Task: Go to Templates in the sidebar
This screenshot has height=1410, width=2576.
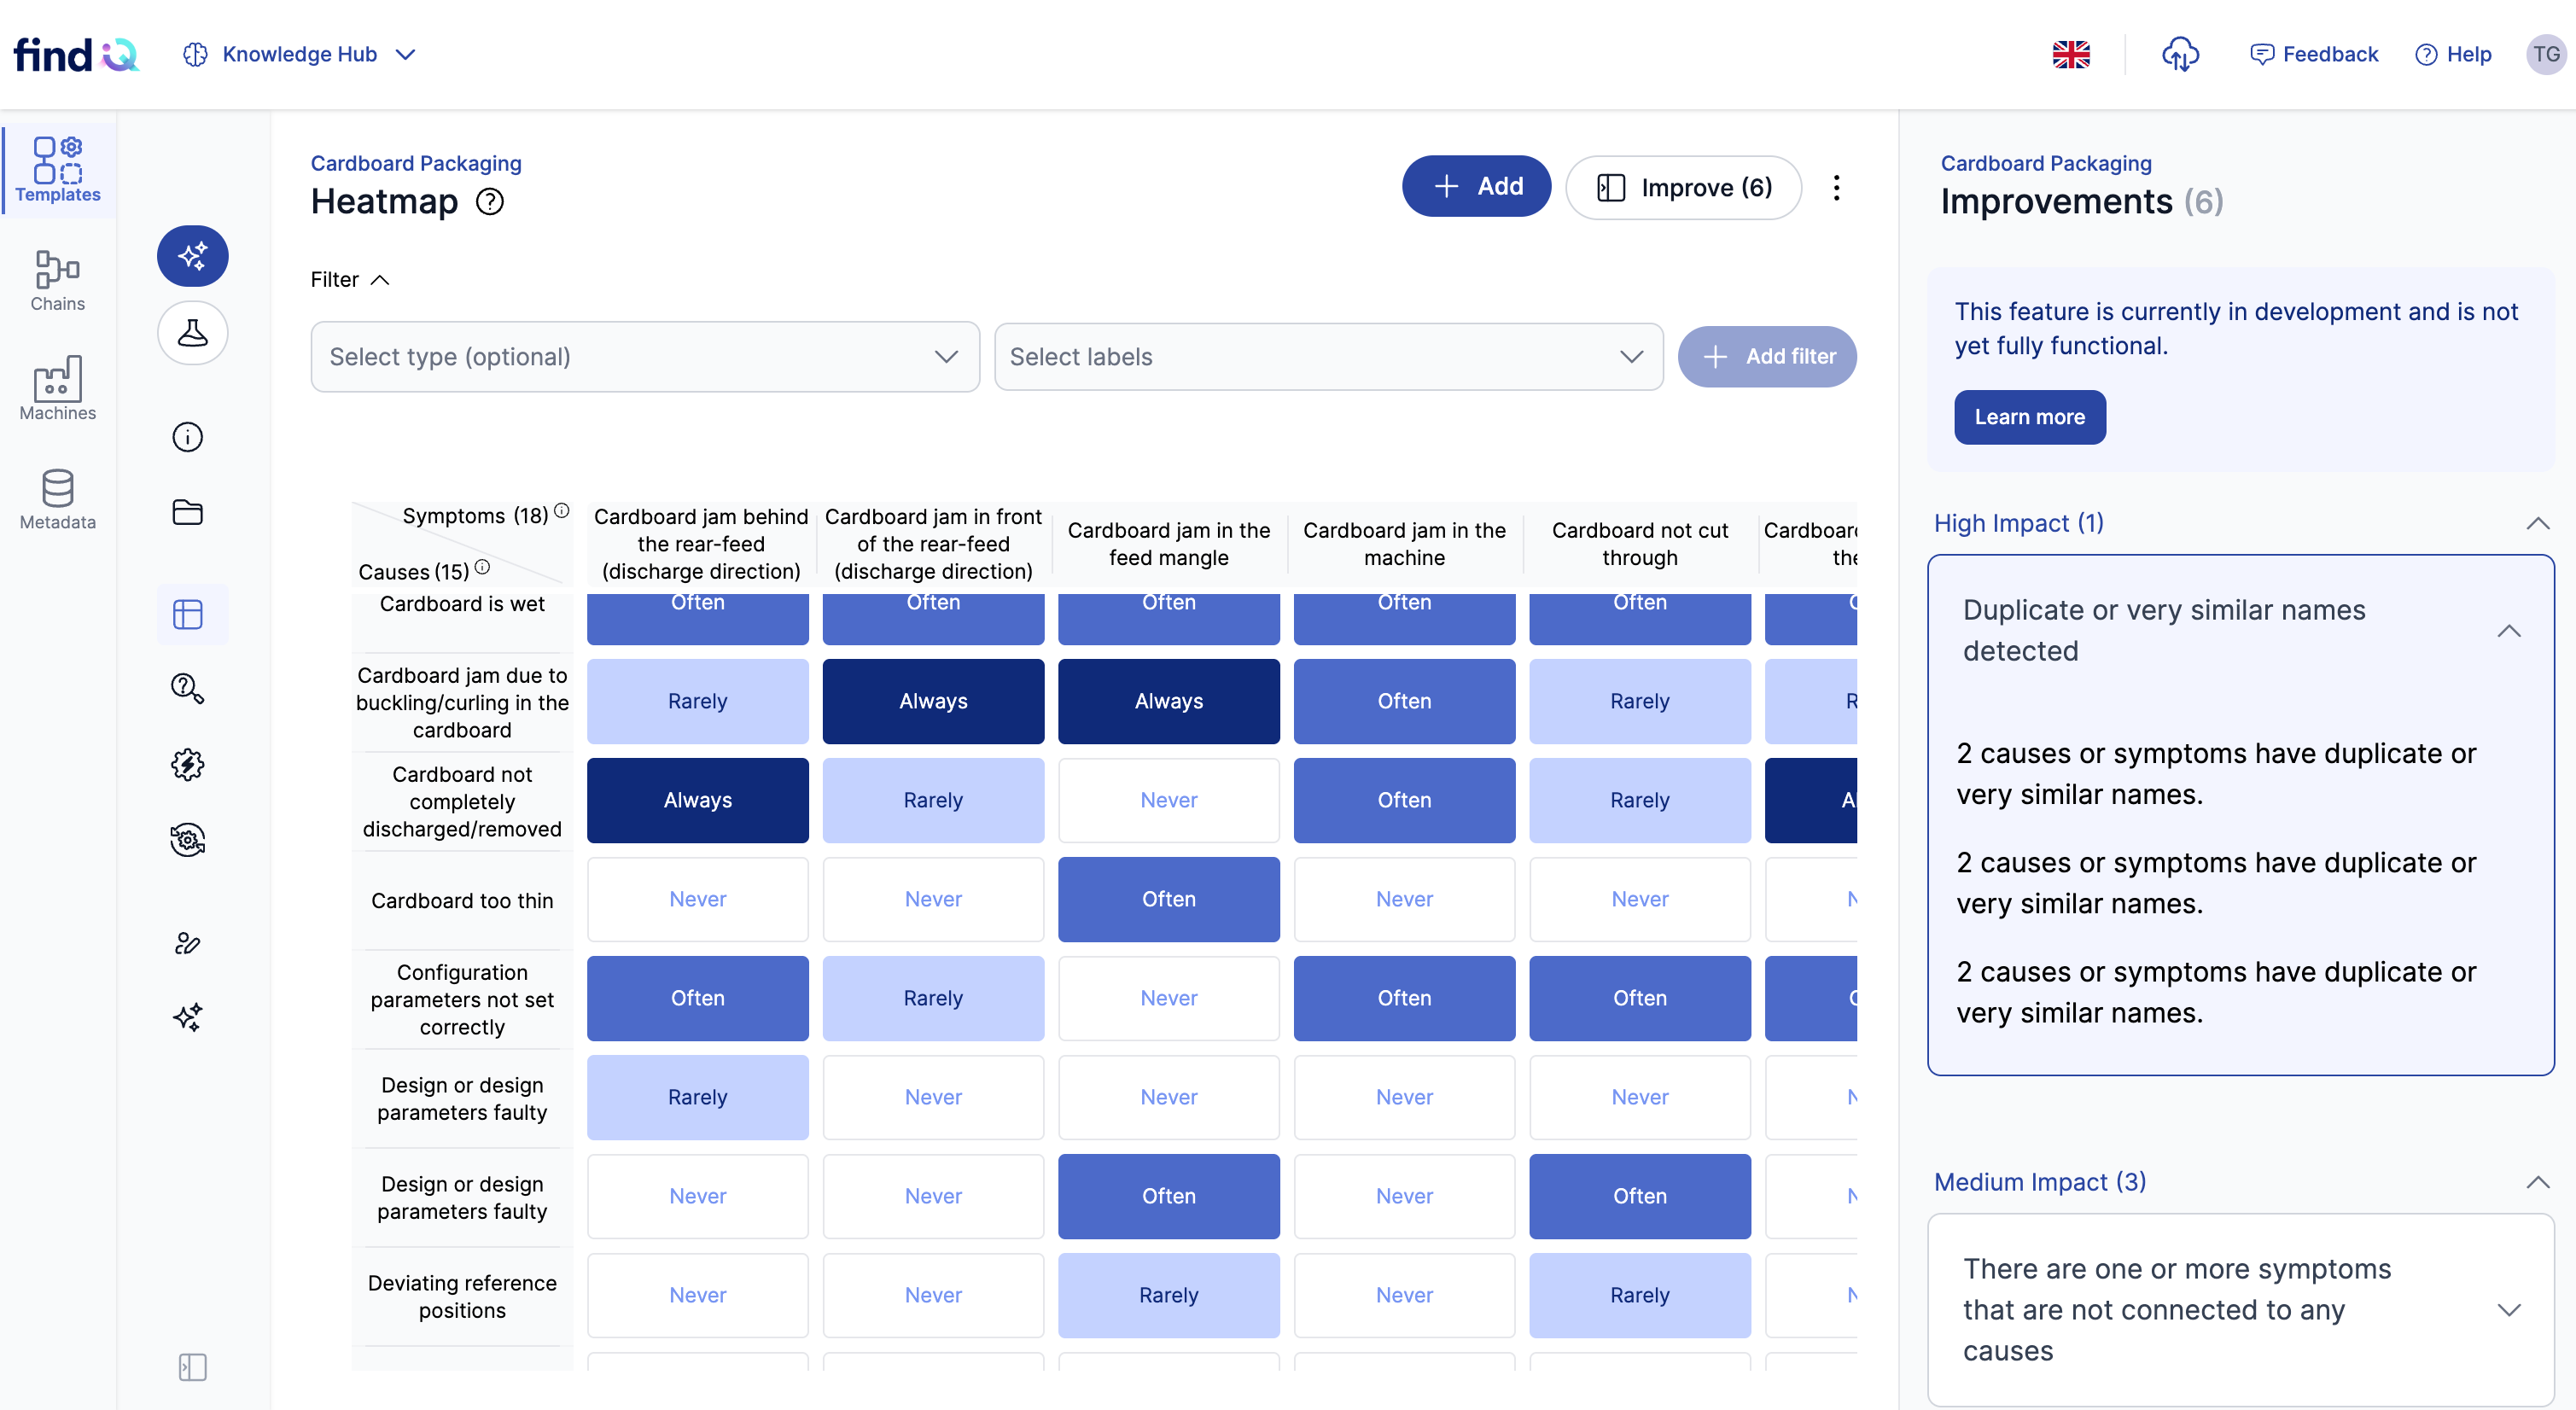Action: click(58, 169)
